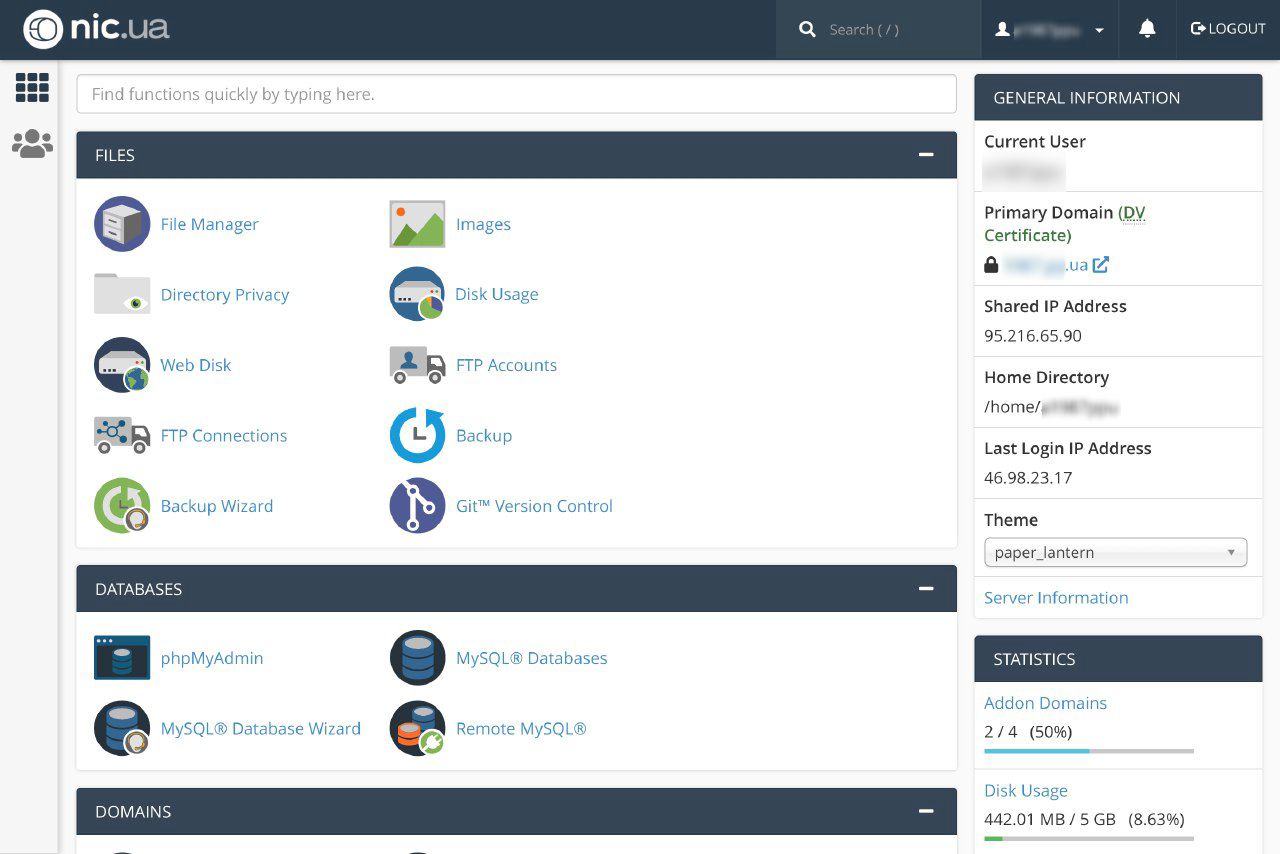1280x854 pixels.
Task: Launch the Git Version Control icon
Action: tap(417, 506)
